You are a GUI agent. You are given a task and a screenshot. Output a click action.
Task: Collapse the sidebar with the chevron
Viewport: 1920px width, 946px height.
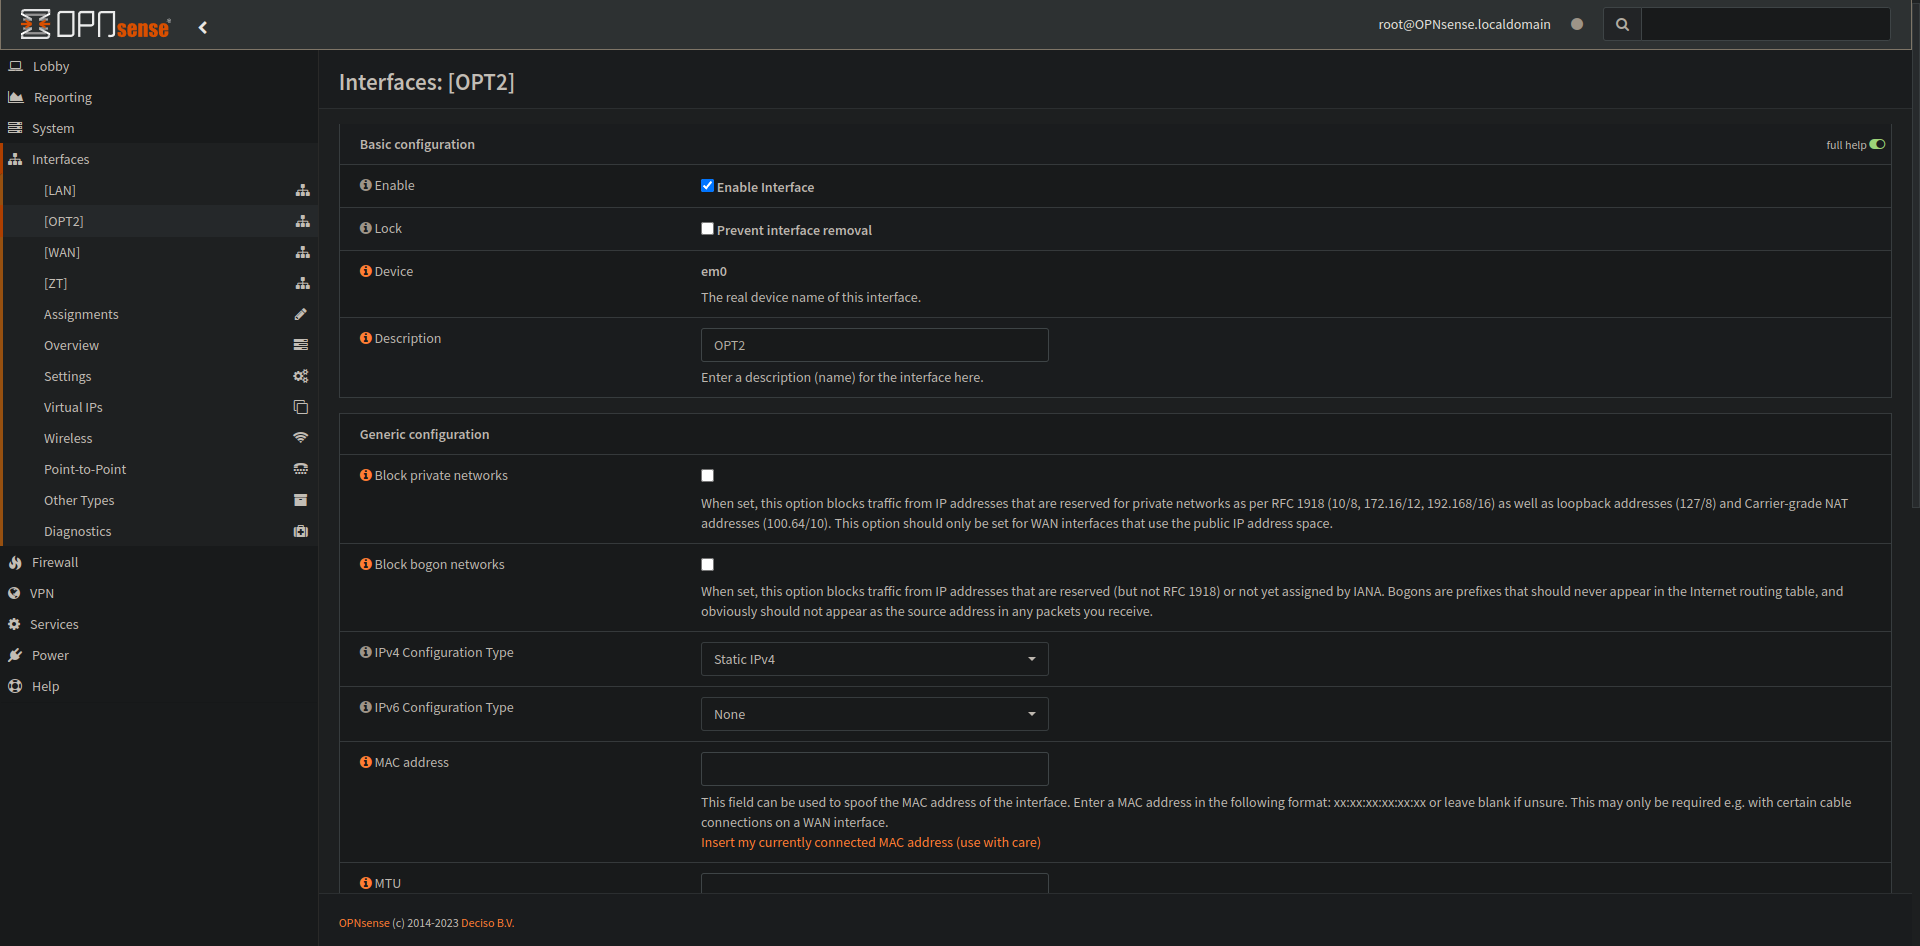click(x=203, y=27)
